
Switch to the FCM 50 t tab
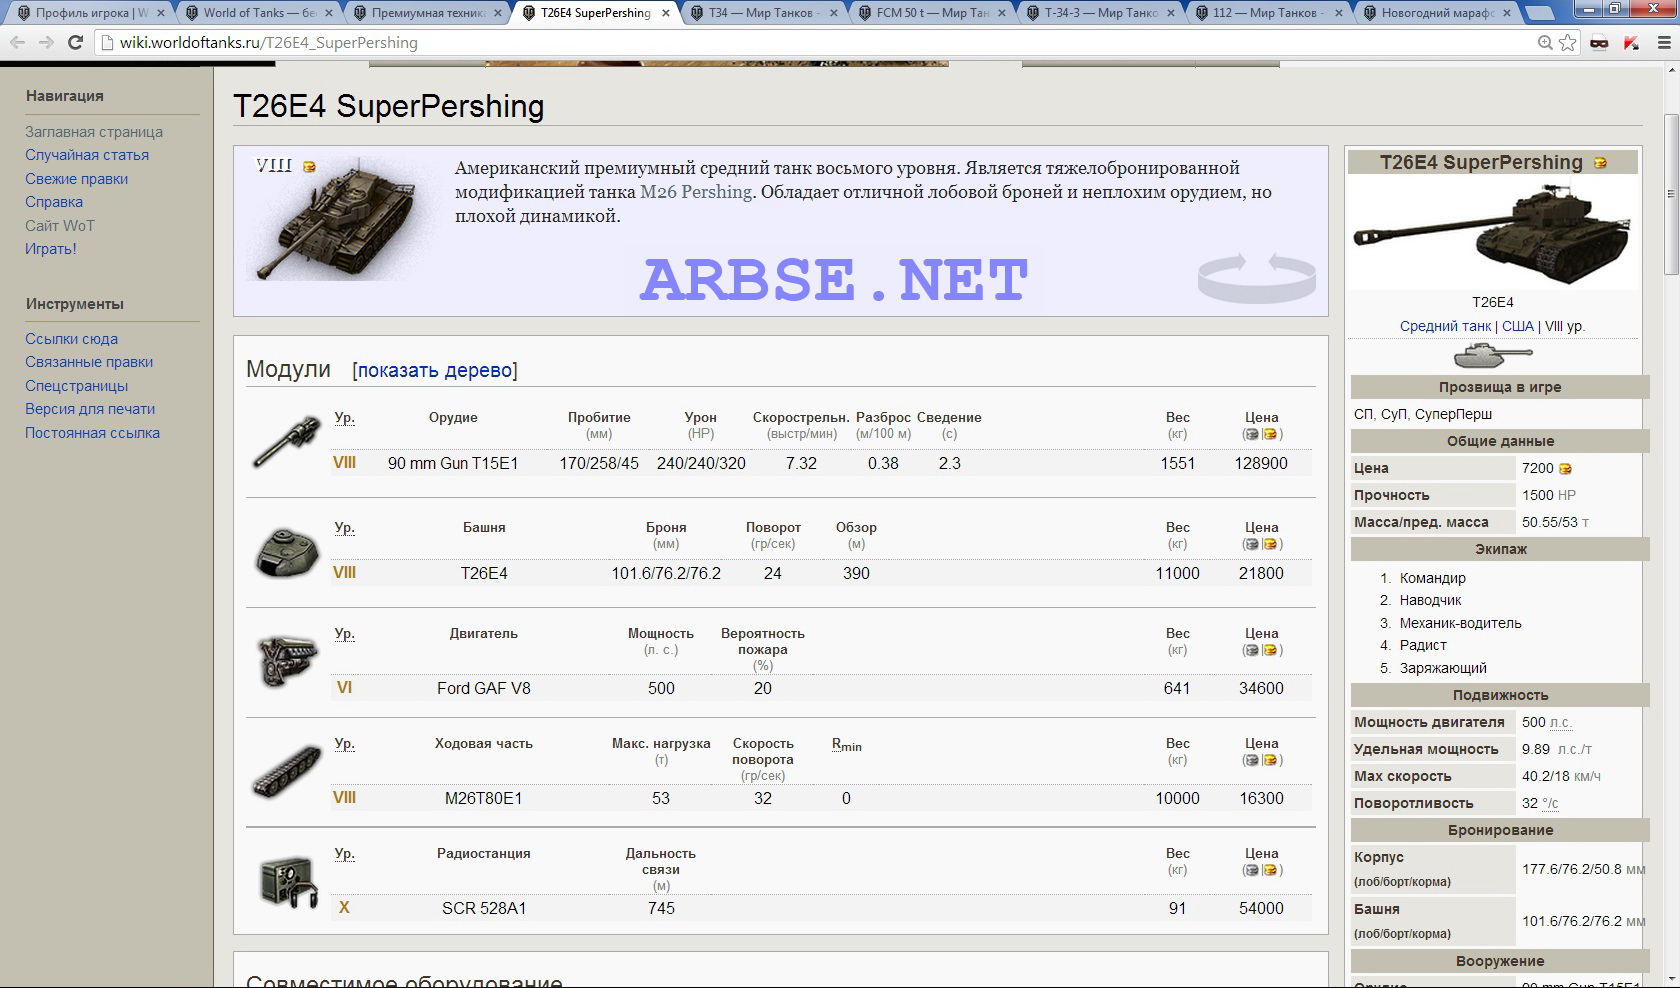932,13
